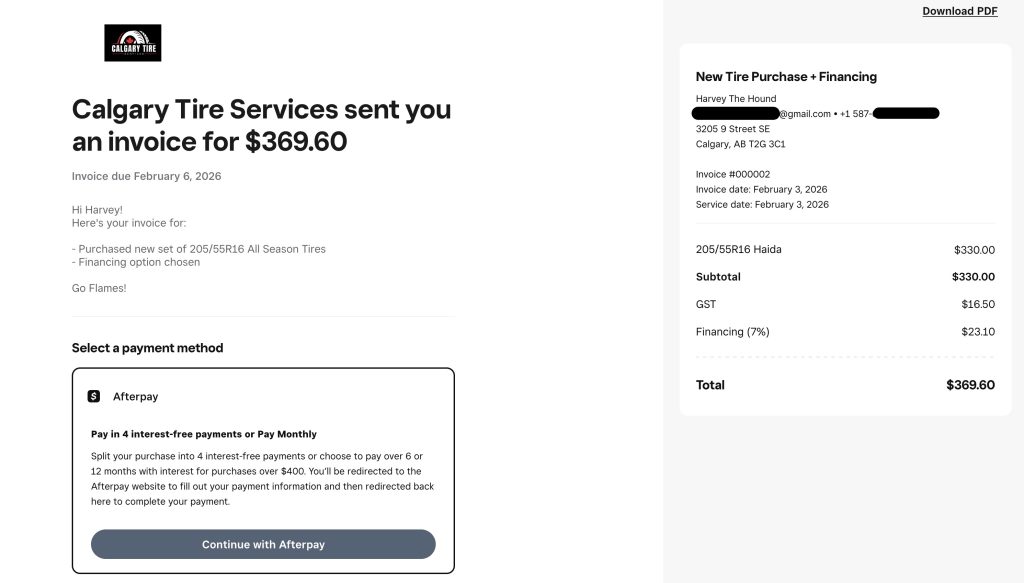
Task: Click the 205/55R16 Haida line item
Action: (738, 249)
